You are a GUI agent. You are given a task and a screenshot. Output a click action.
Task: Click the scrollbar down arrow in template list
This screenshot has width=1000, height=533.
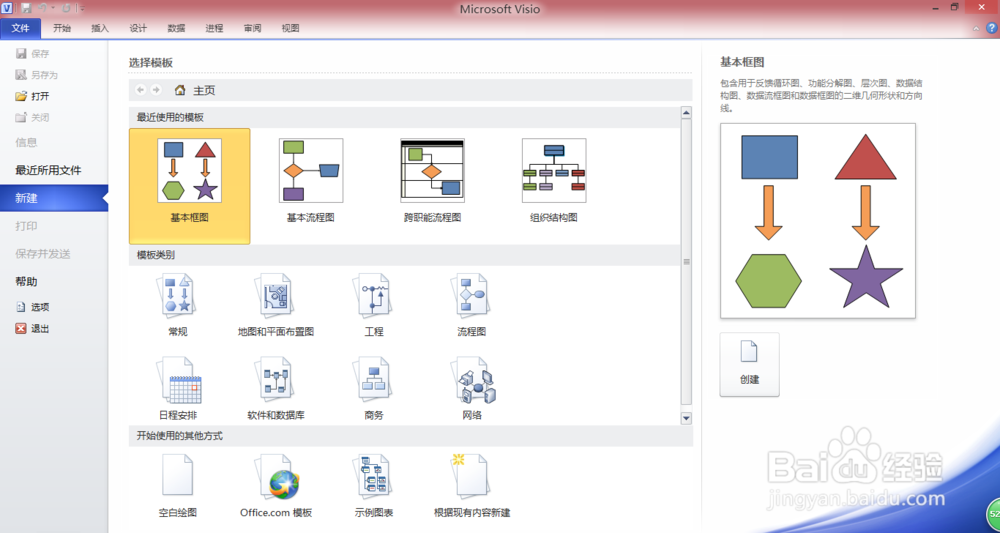coord(686,418)
